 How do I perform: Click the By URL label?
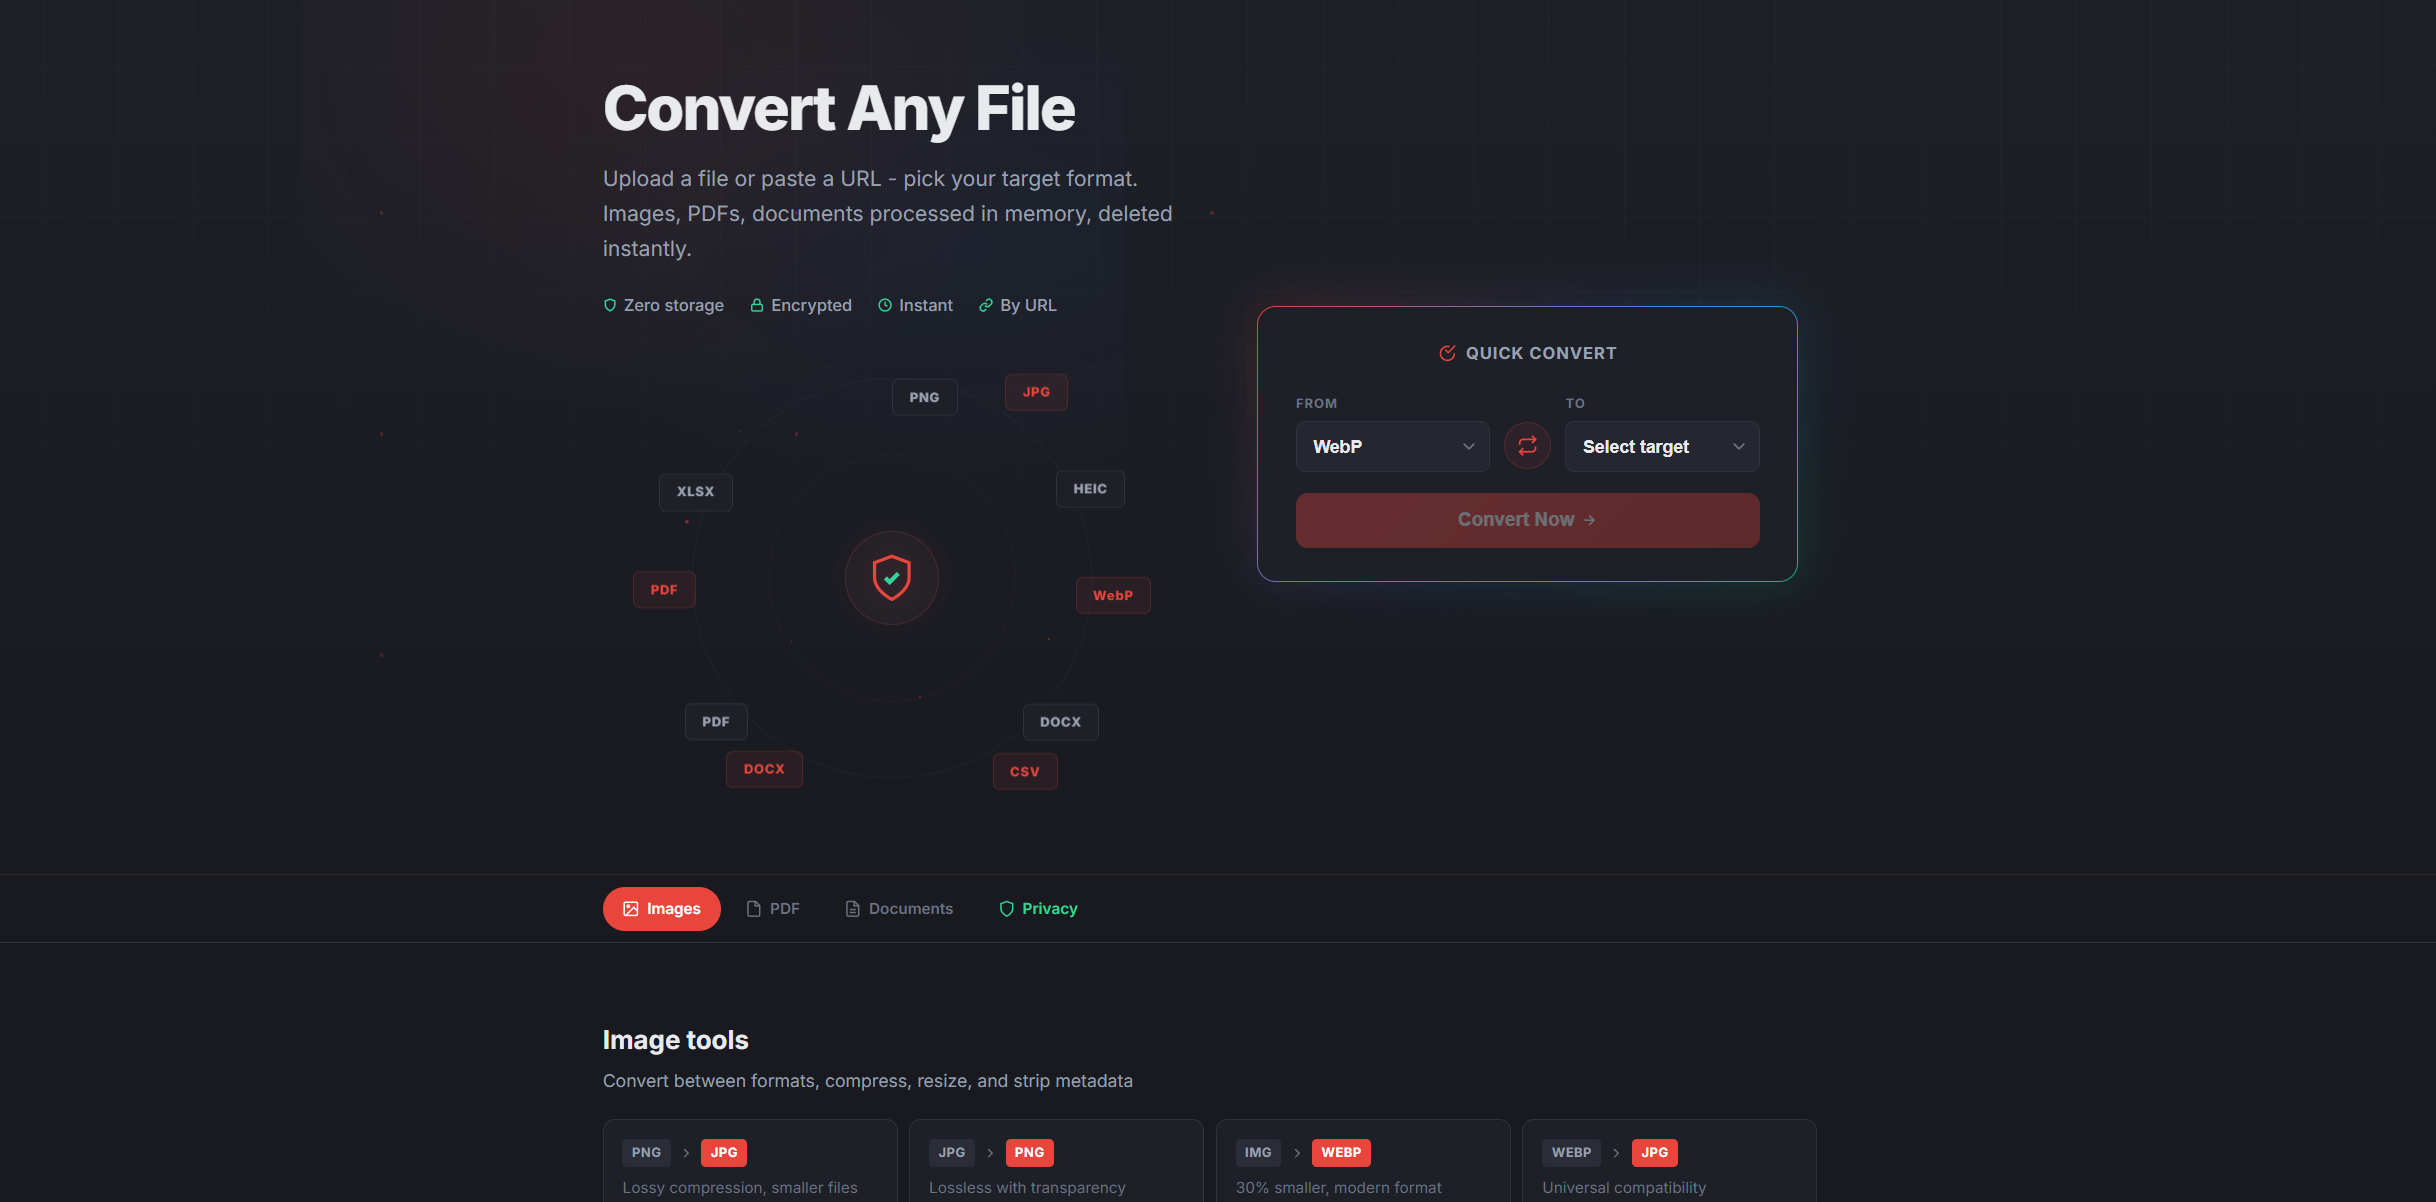coord(1028,306)
